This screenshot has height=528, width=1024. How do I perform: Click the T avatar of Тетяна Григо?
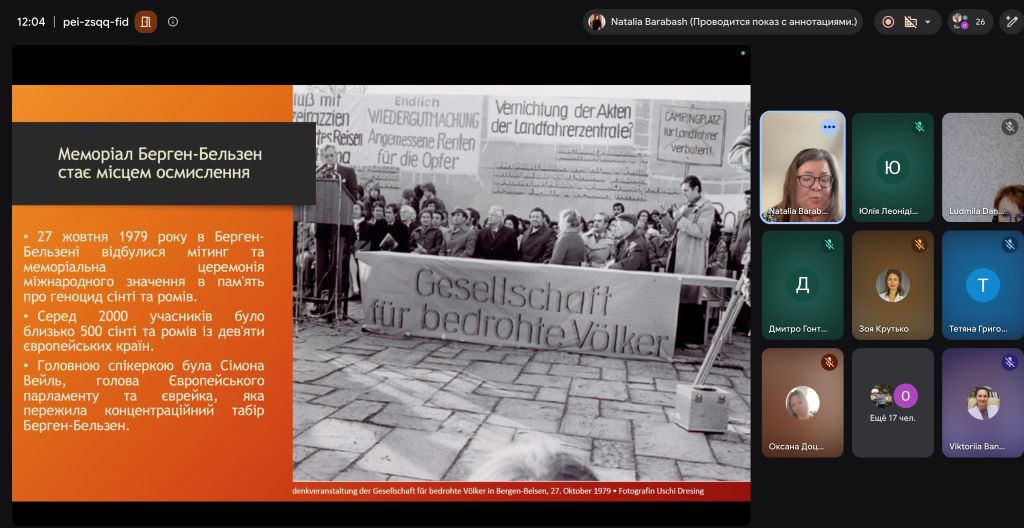(x=983, y=285)
